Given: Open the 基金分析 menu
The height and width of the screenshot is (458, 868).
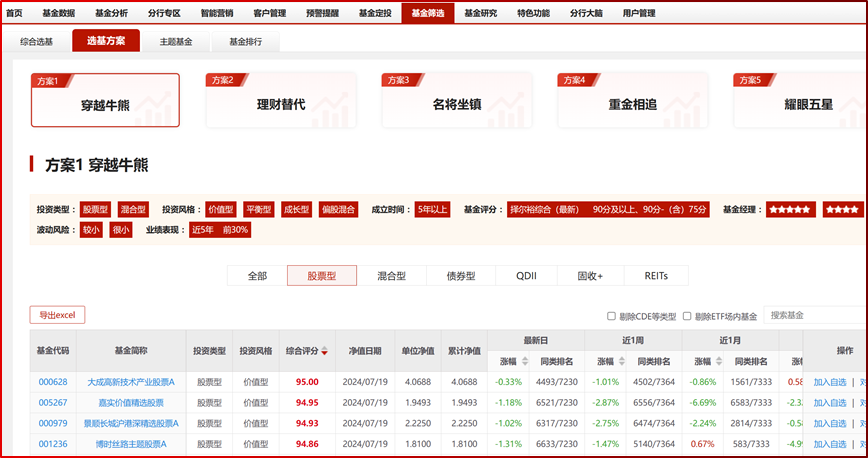Looking at the screenshot, I should coord(111,13).
